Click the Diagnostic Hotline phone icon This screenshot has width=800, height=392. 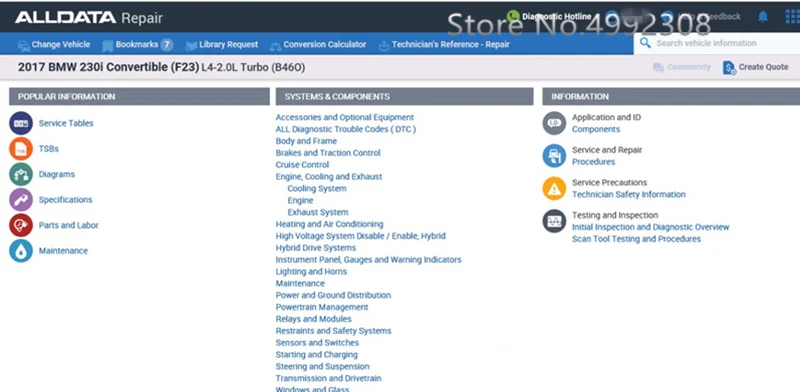click(x=513, y=16)
